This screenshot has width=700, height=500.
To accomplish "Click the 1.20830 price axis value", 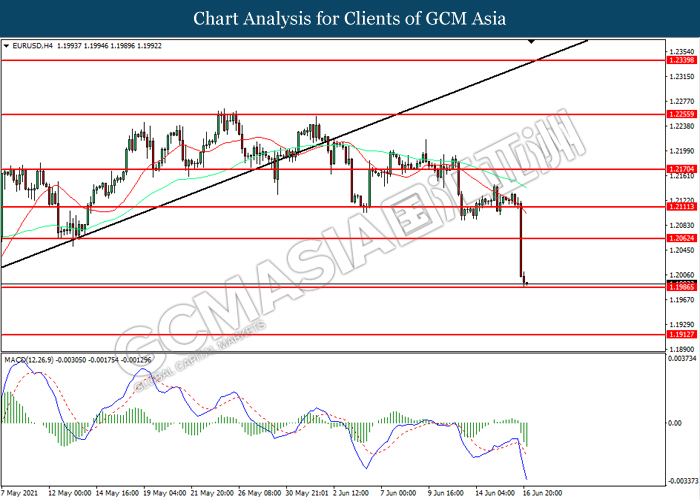I will coord(682,225).
